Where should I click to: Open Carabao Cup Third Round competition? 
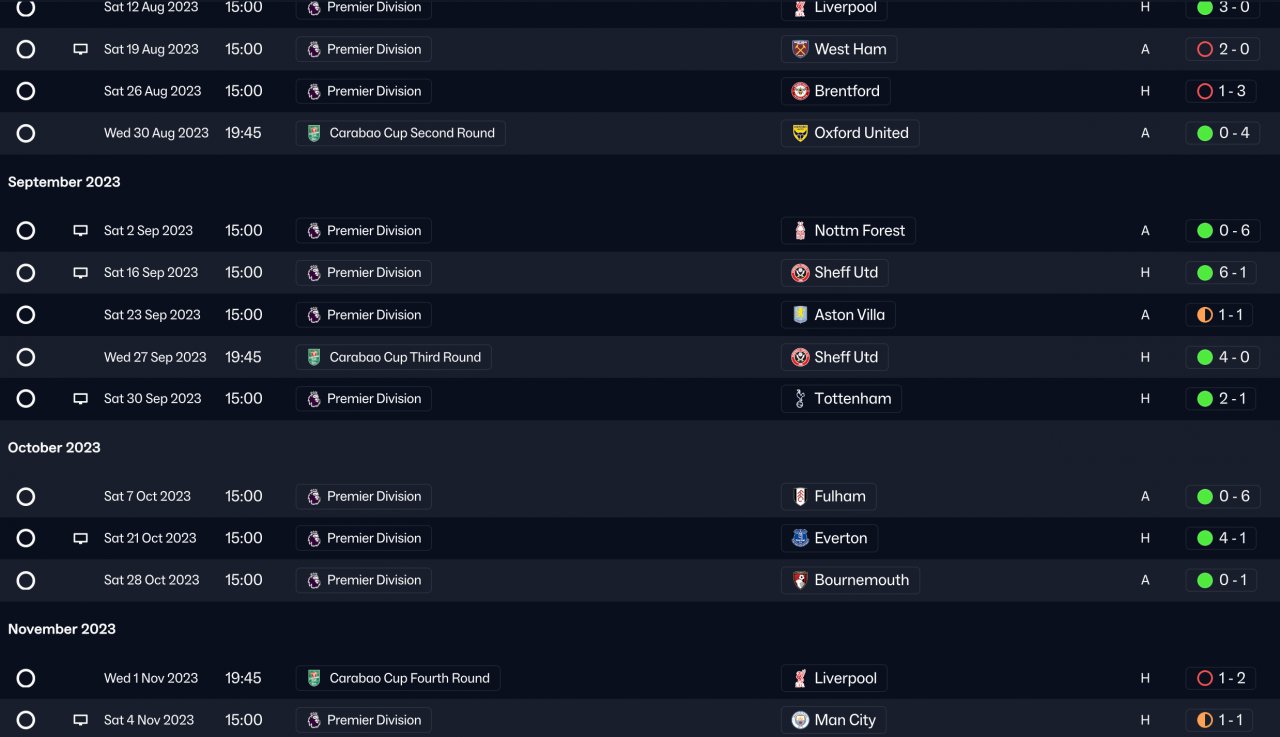click(393, 357)
